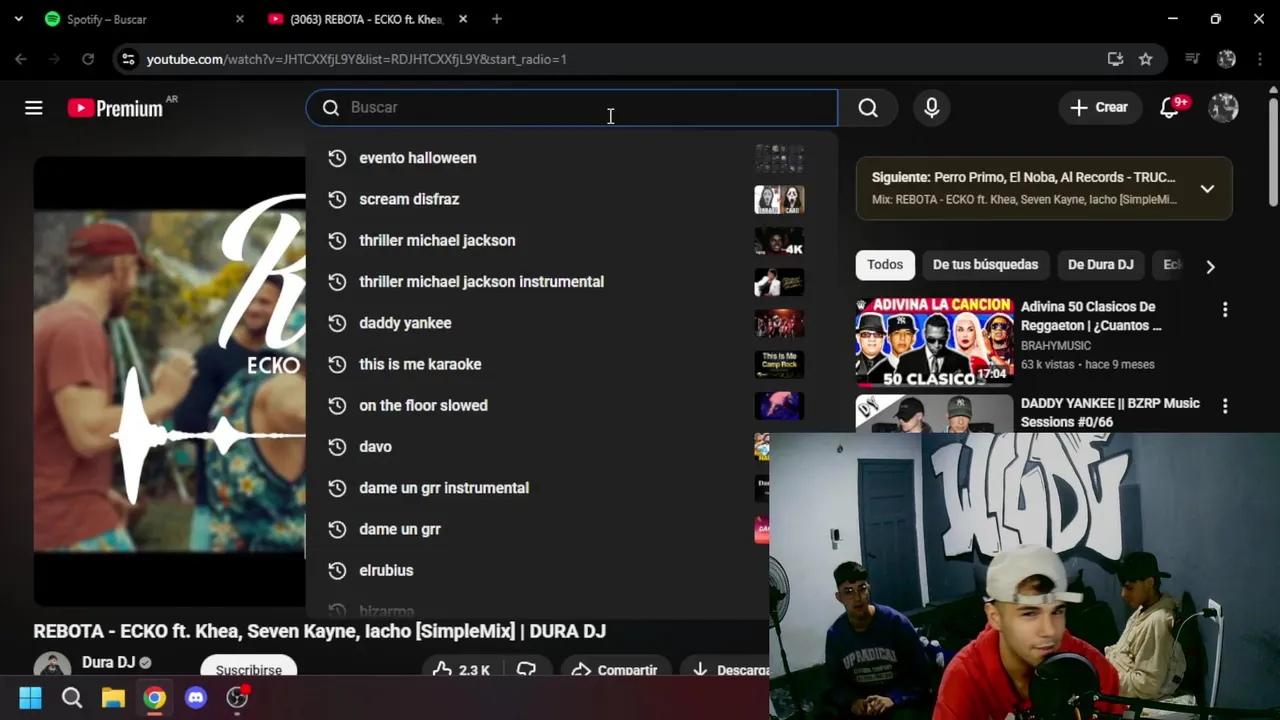Open tab search dropdown arrow

coord(18,19)
